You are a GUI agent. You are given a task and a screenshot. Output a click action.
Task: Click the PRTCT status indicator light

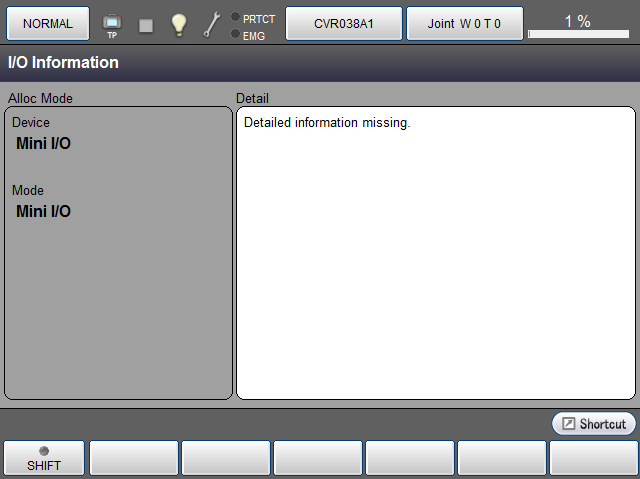(235, 17)
